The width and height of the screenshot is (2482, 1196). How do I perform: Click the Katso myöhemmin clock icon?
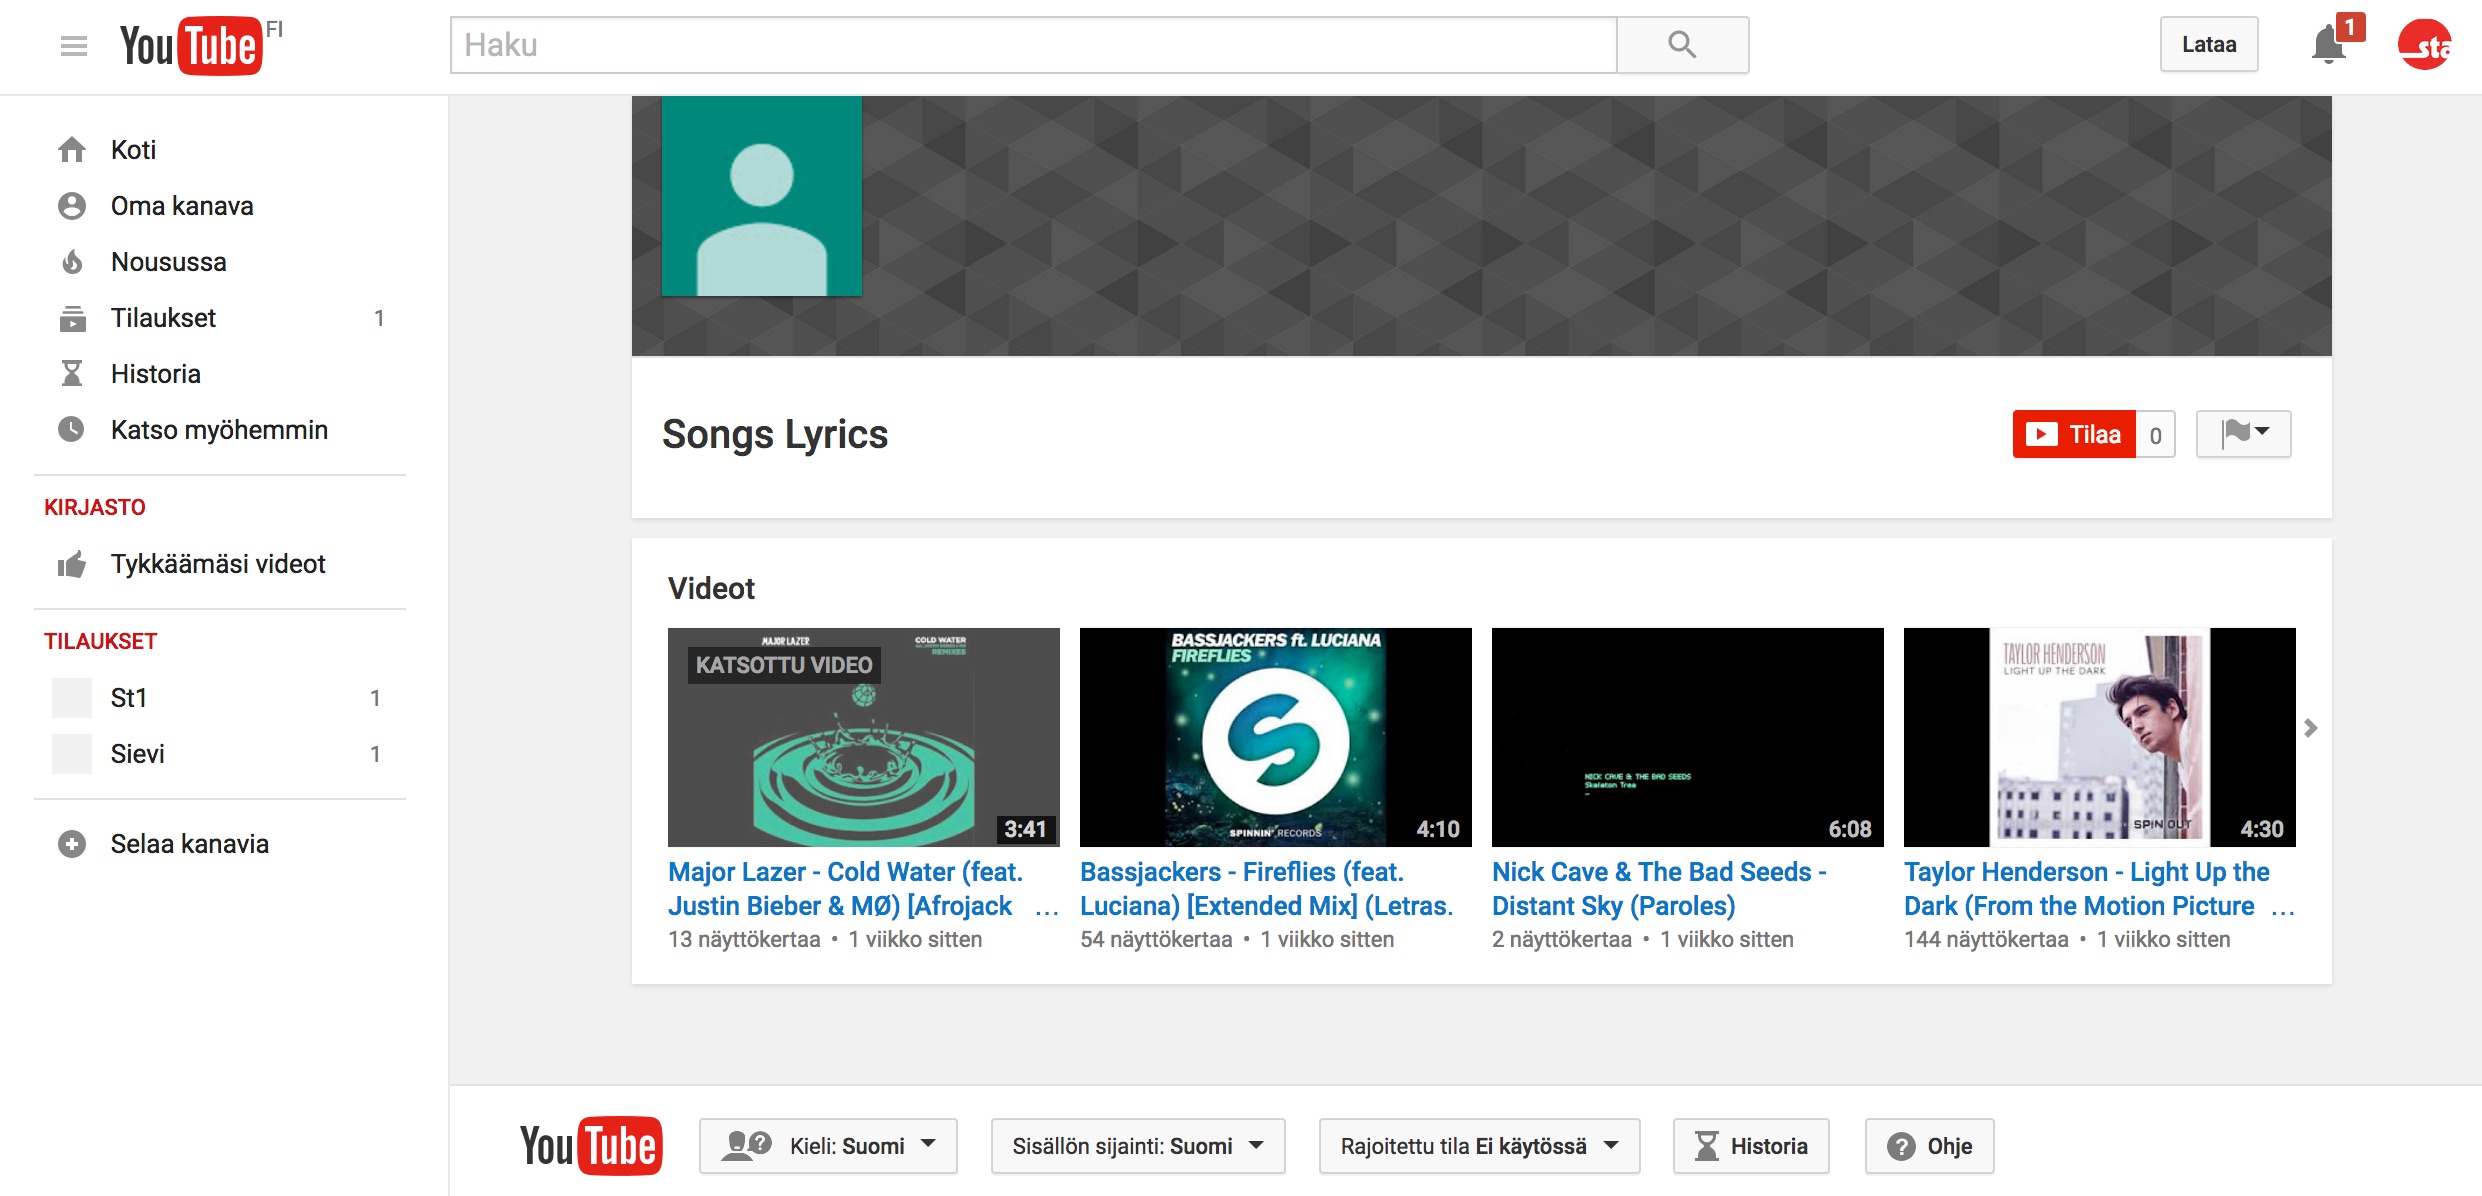coord(72,430)
